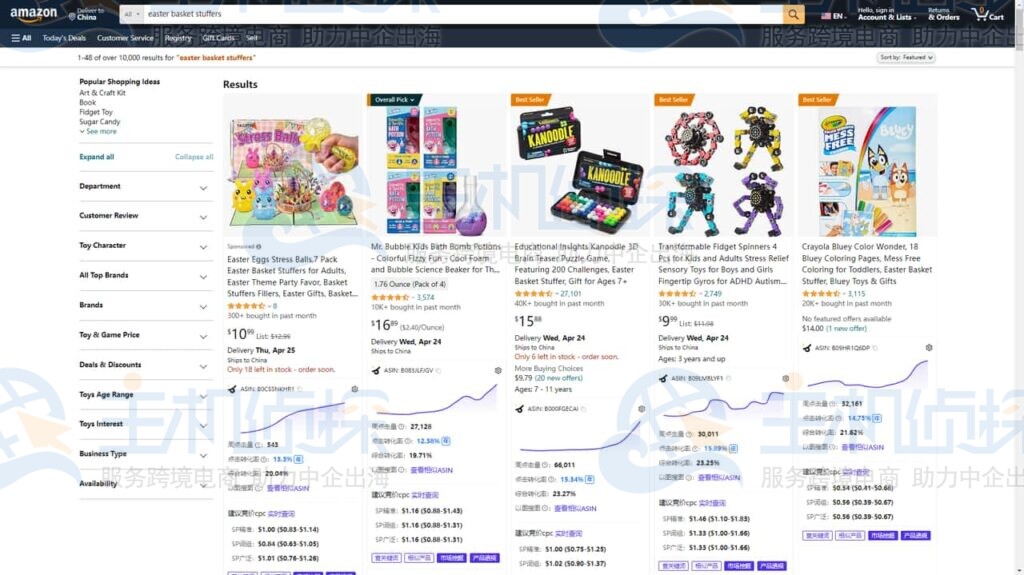Open Today's Deals in navigation bar
The image size is (1024, 575).
click(64, 38)
